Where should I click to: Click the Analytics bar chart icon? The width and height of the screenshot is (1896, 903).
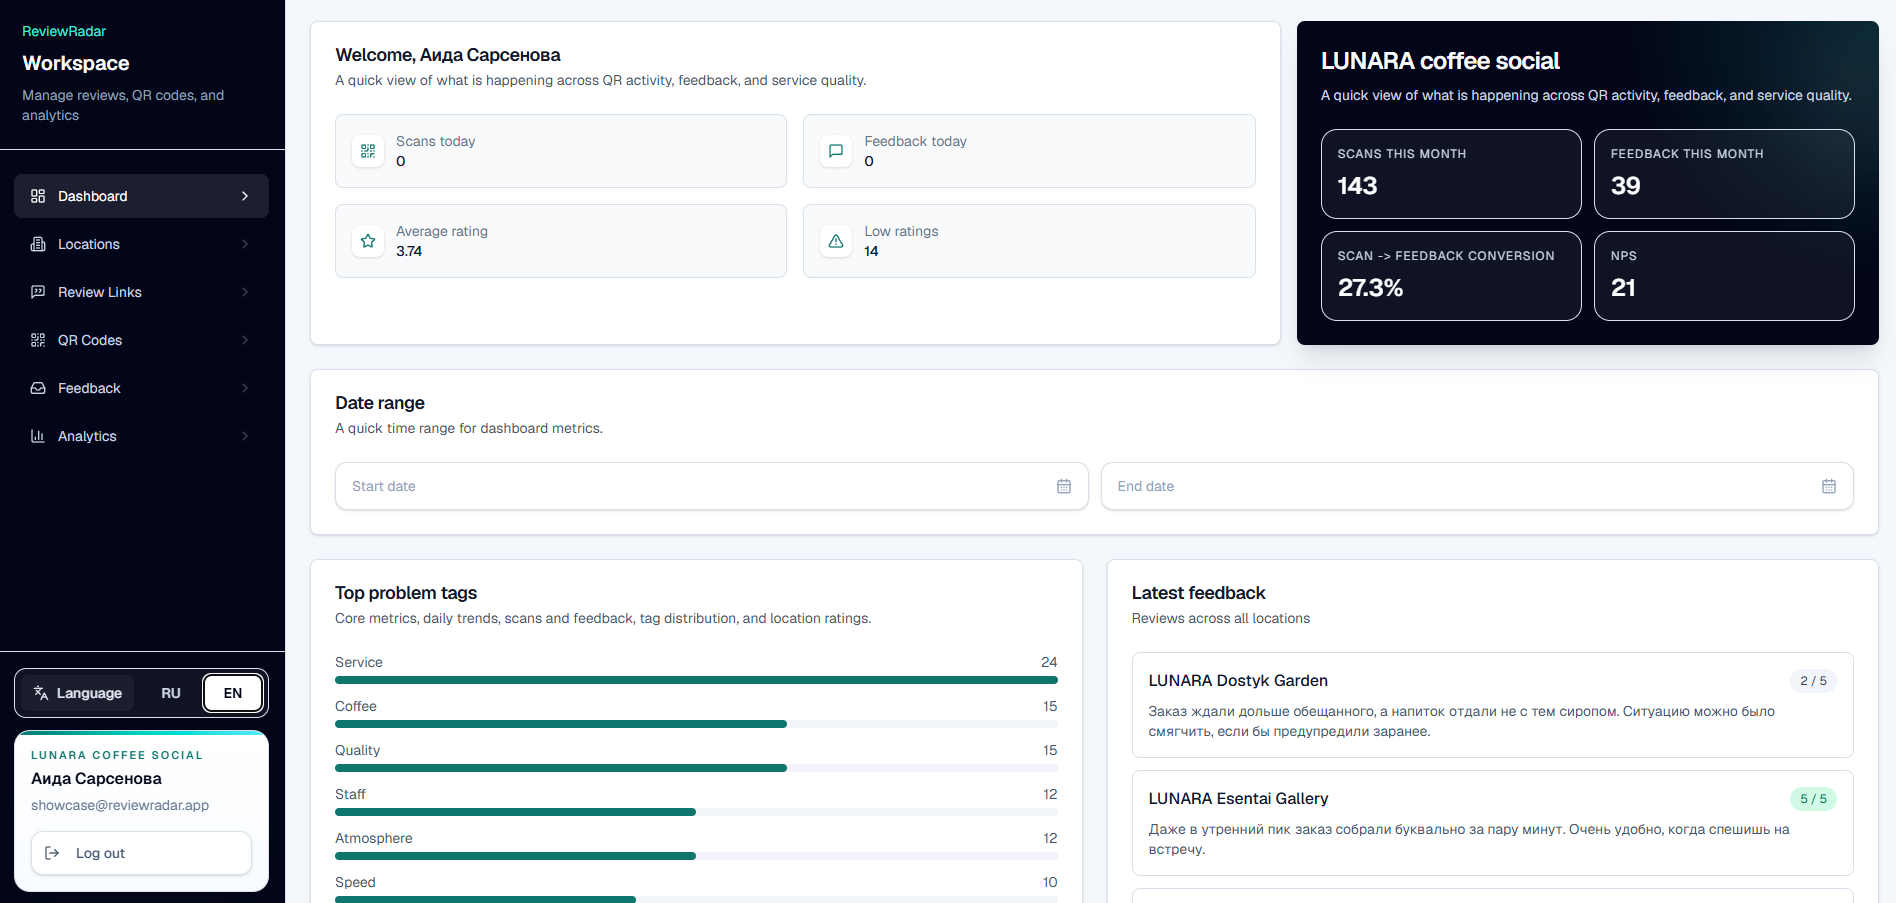pyautogui.click(x=38, y=436)
